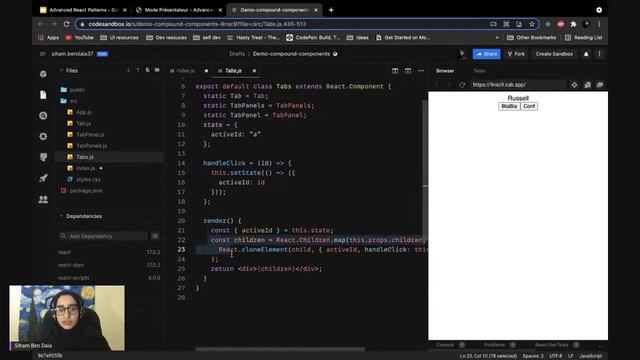The width and height of the screenshot is (640, 360).
Task: Click the BlaBla button in preview
Action: coord(509,106)
